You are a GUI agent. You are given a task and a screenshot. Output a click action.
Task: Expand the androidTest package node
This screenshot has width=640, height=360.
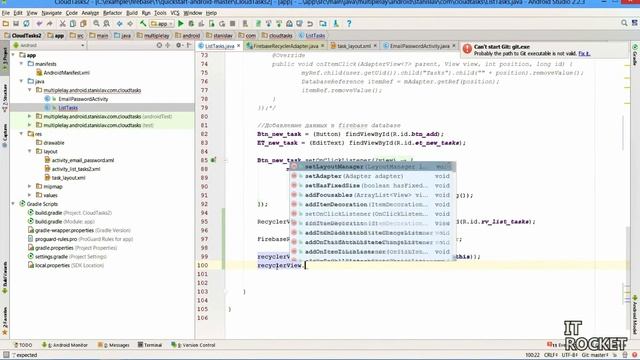[29, 116]
